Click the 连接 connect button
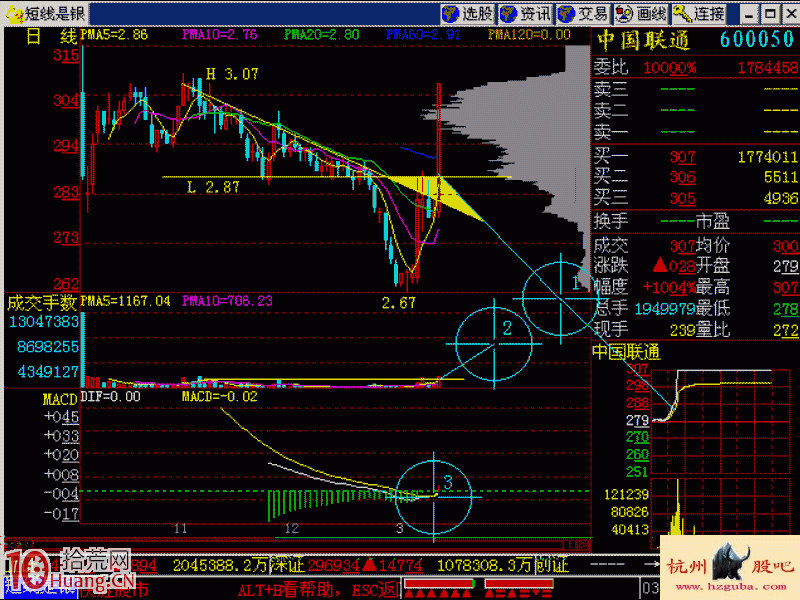Viewport: 800px width, 600px height. point(700,14)
